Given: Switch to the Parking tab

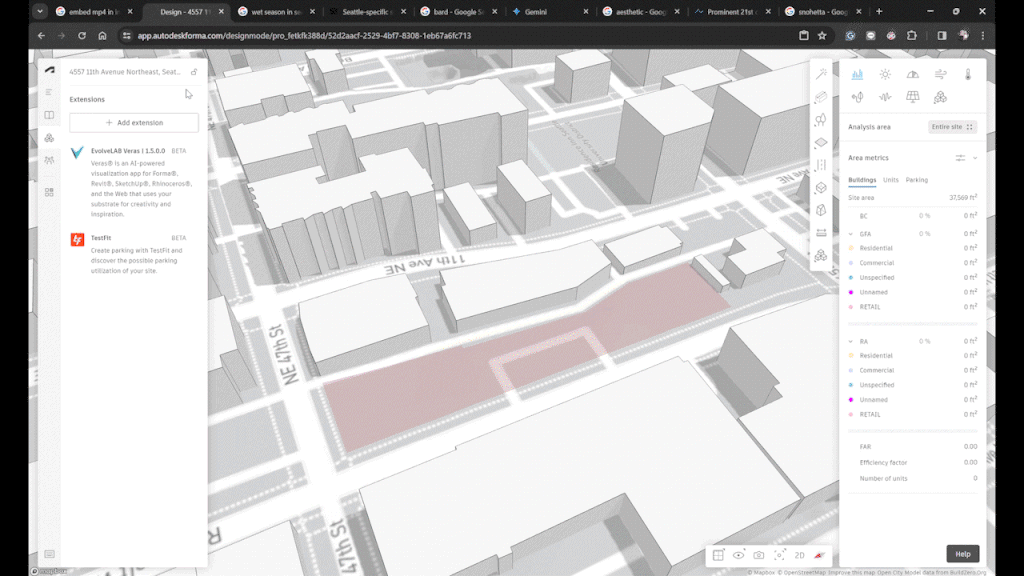Looking at the screenshot, I should [917, 180].
